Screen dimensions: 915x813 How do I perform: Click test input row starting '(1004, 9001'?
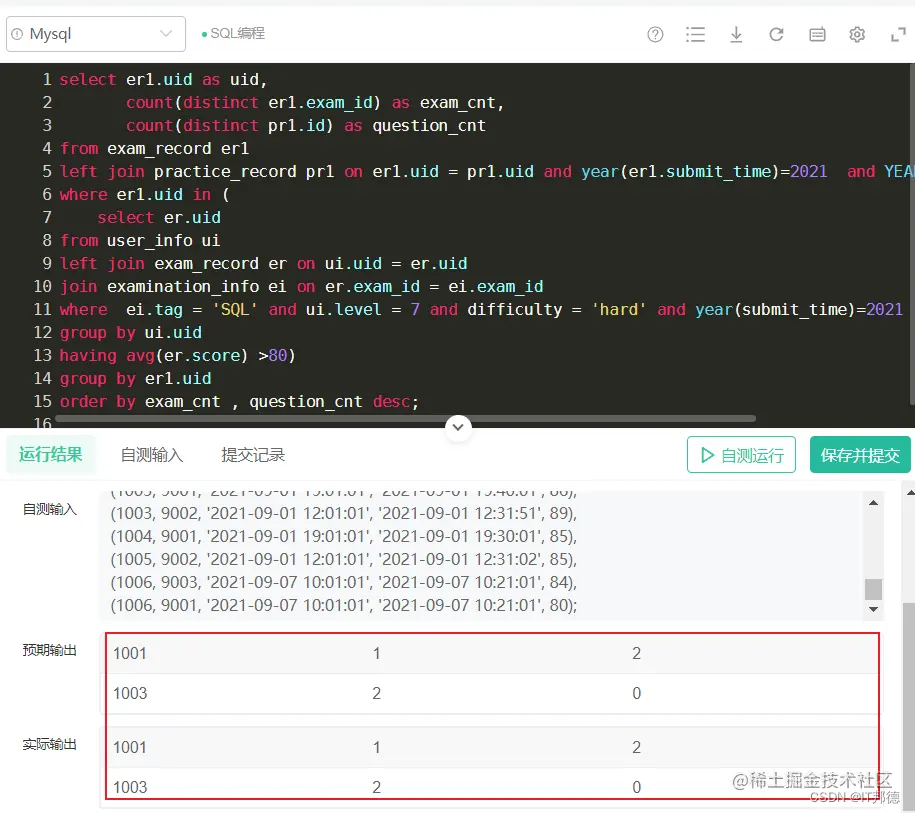(344, 536)
